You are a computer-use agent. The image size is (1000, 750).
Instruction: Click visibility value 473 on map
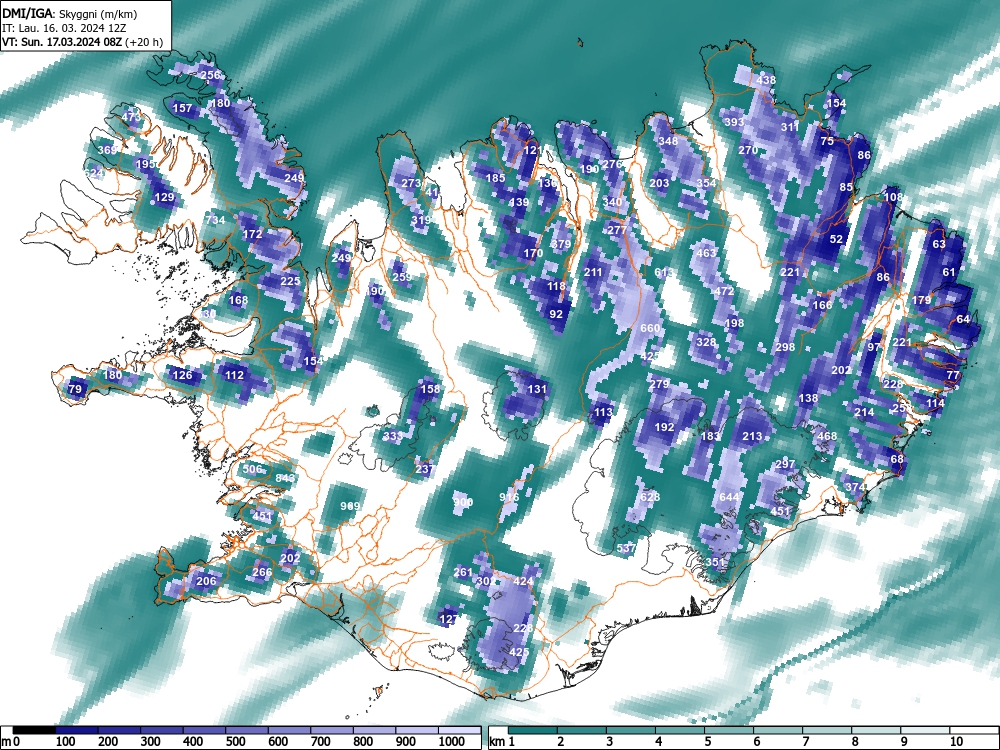[x=131, y=117]
